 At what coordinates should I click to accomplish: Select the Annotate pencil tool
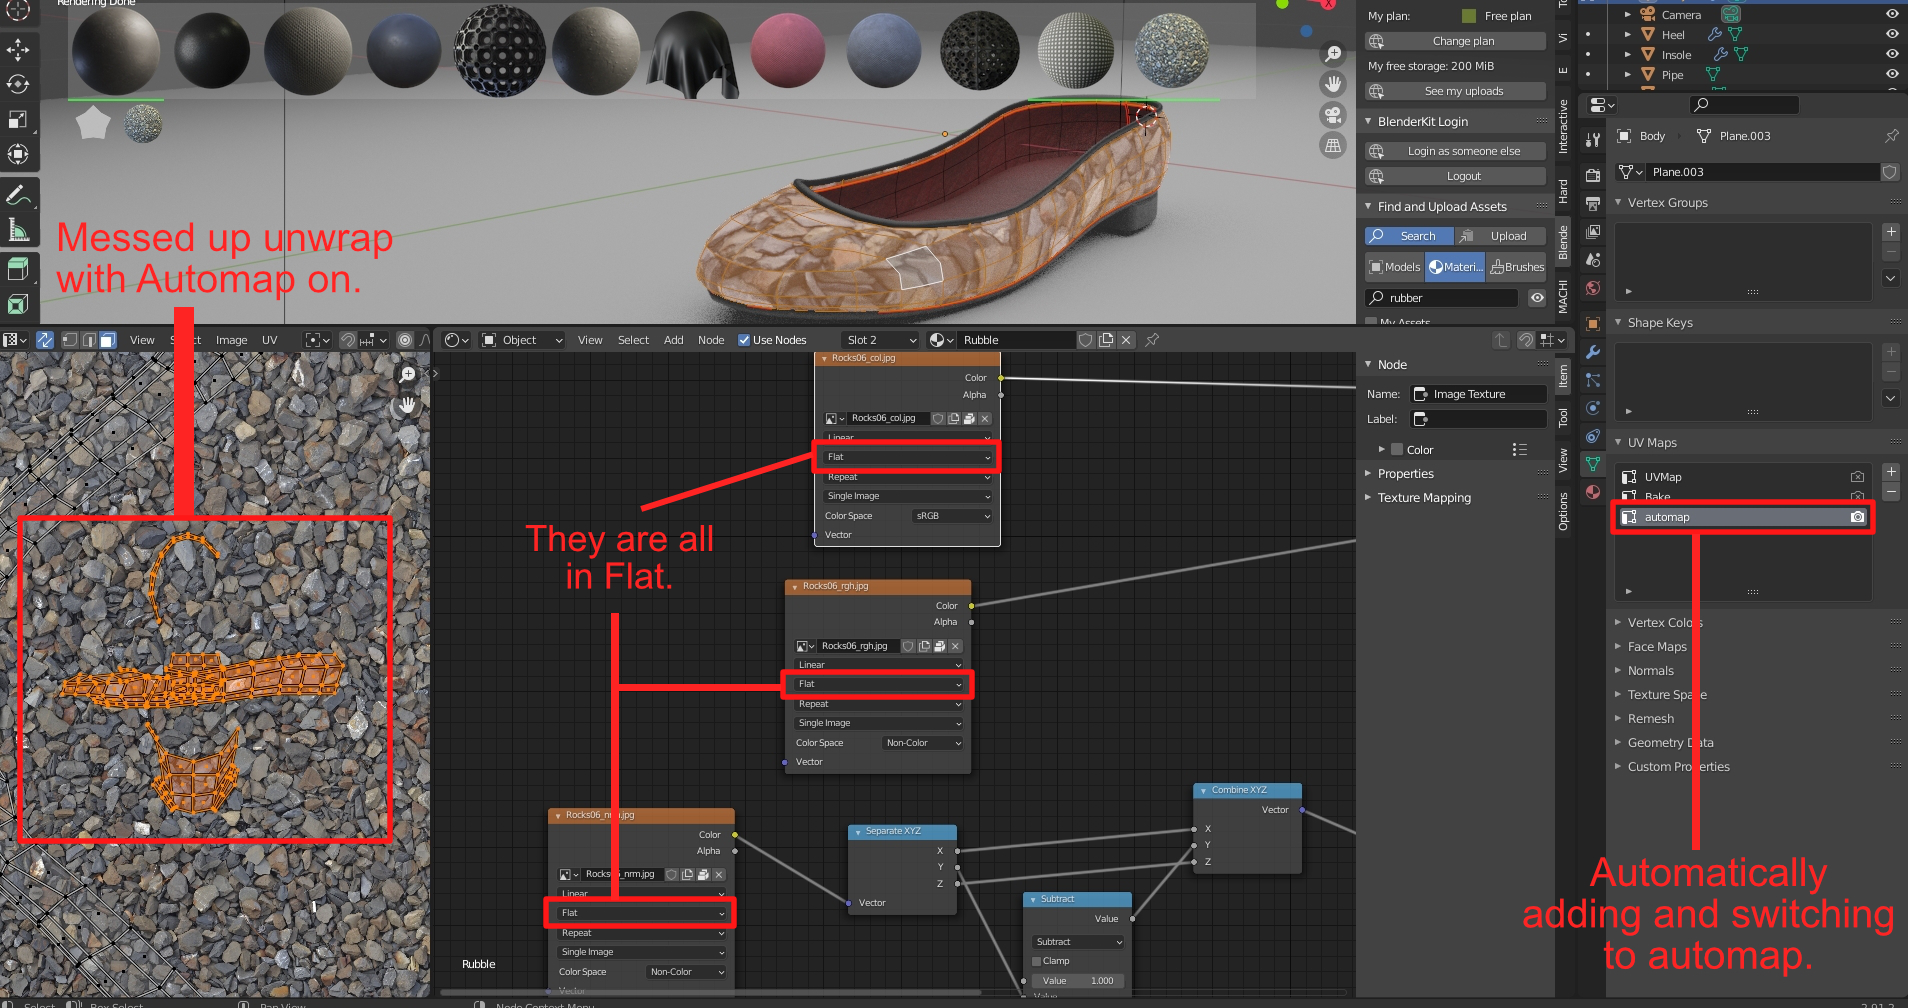18,195
